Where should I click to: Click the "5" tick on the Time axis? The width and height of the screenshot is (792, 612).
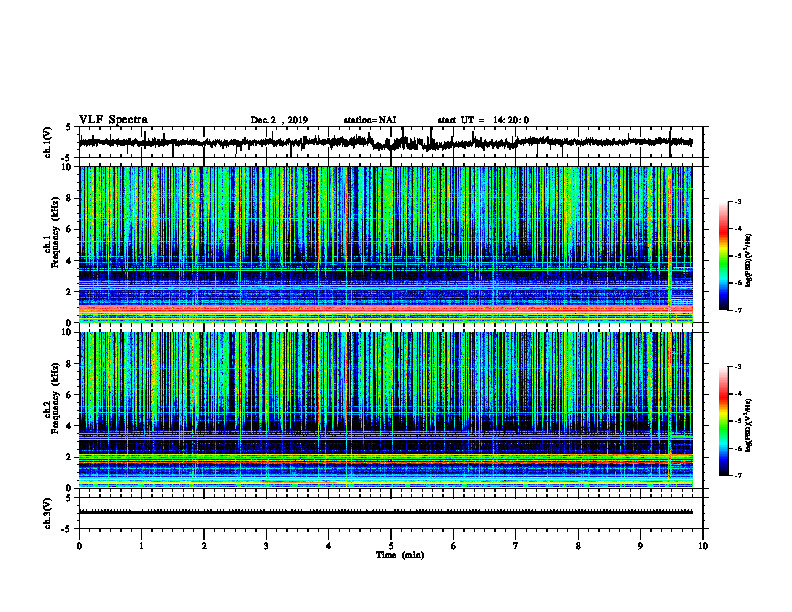(391, 546)
